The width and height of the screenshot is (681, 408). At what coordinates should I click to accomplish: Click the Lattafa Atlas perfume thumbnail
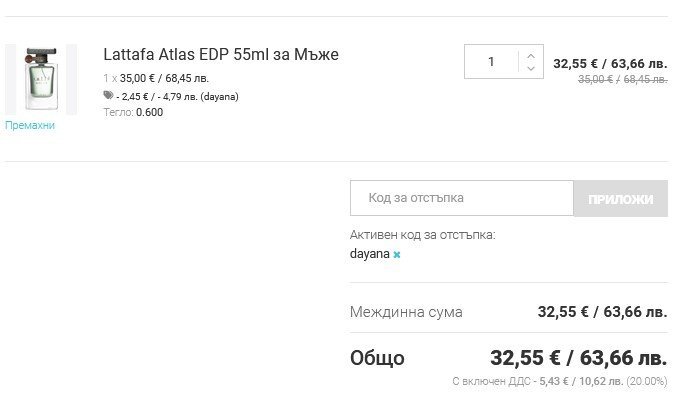[x=40, y=78]
